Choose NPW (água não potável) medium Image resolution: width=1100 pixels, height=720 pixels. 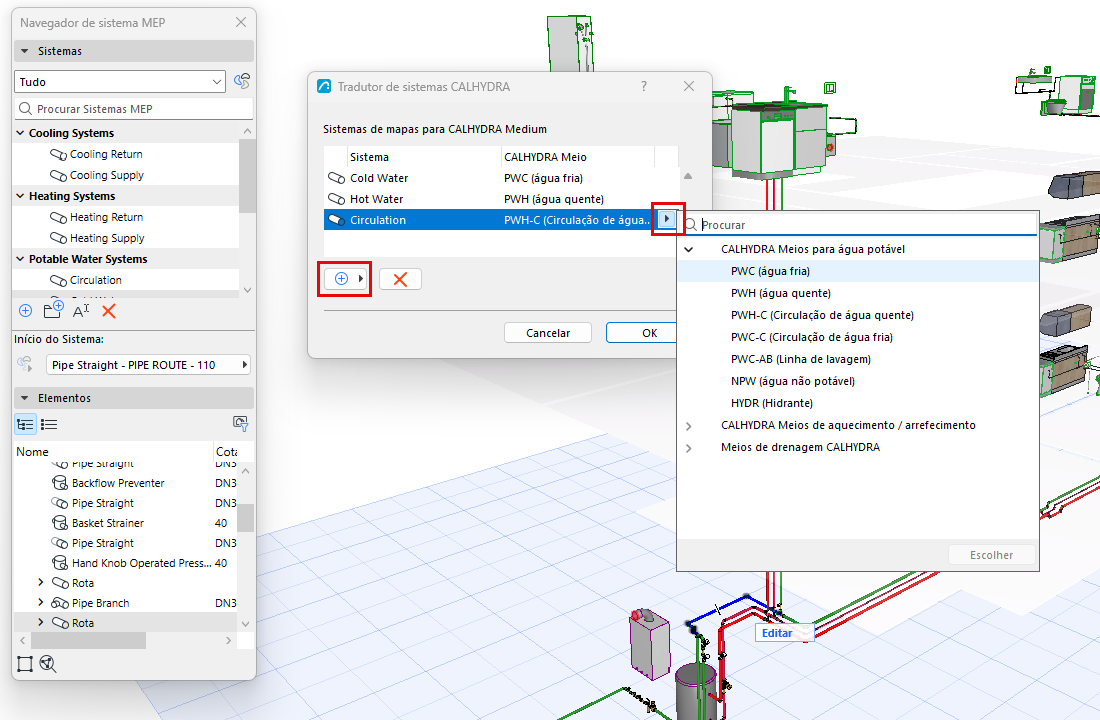857,381
